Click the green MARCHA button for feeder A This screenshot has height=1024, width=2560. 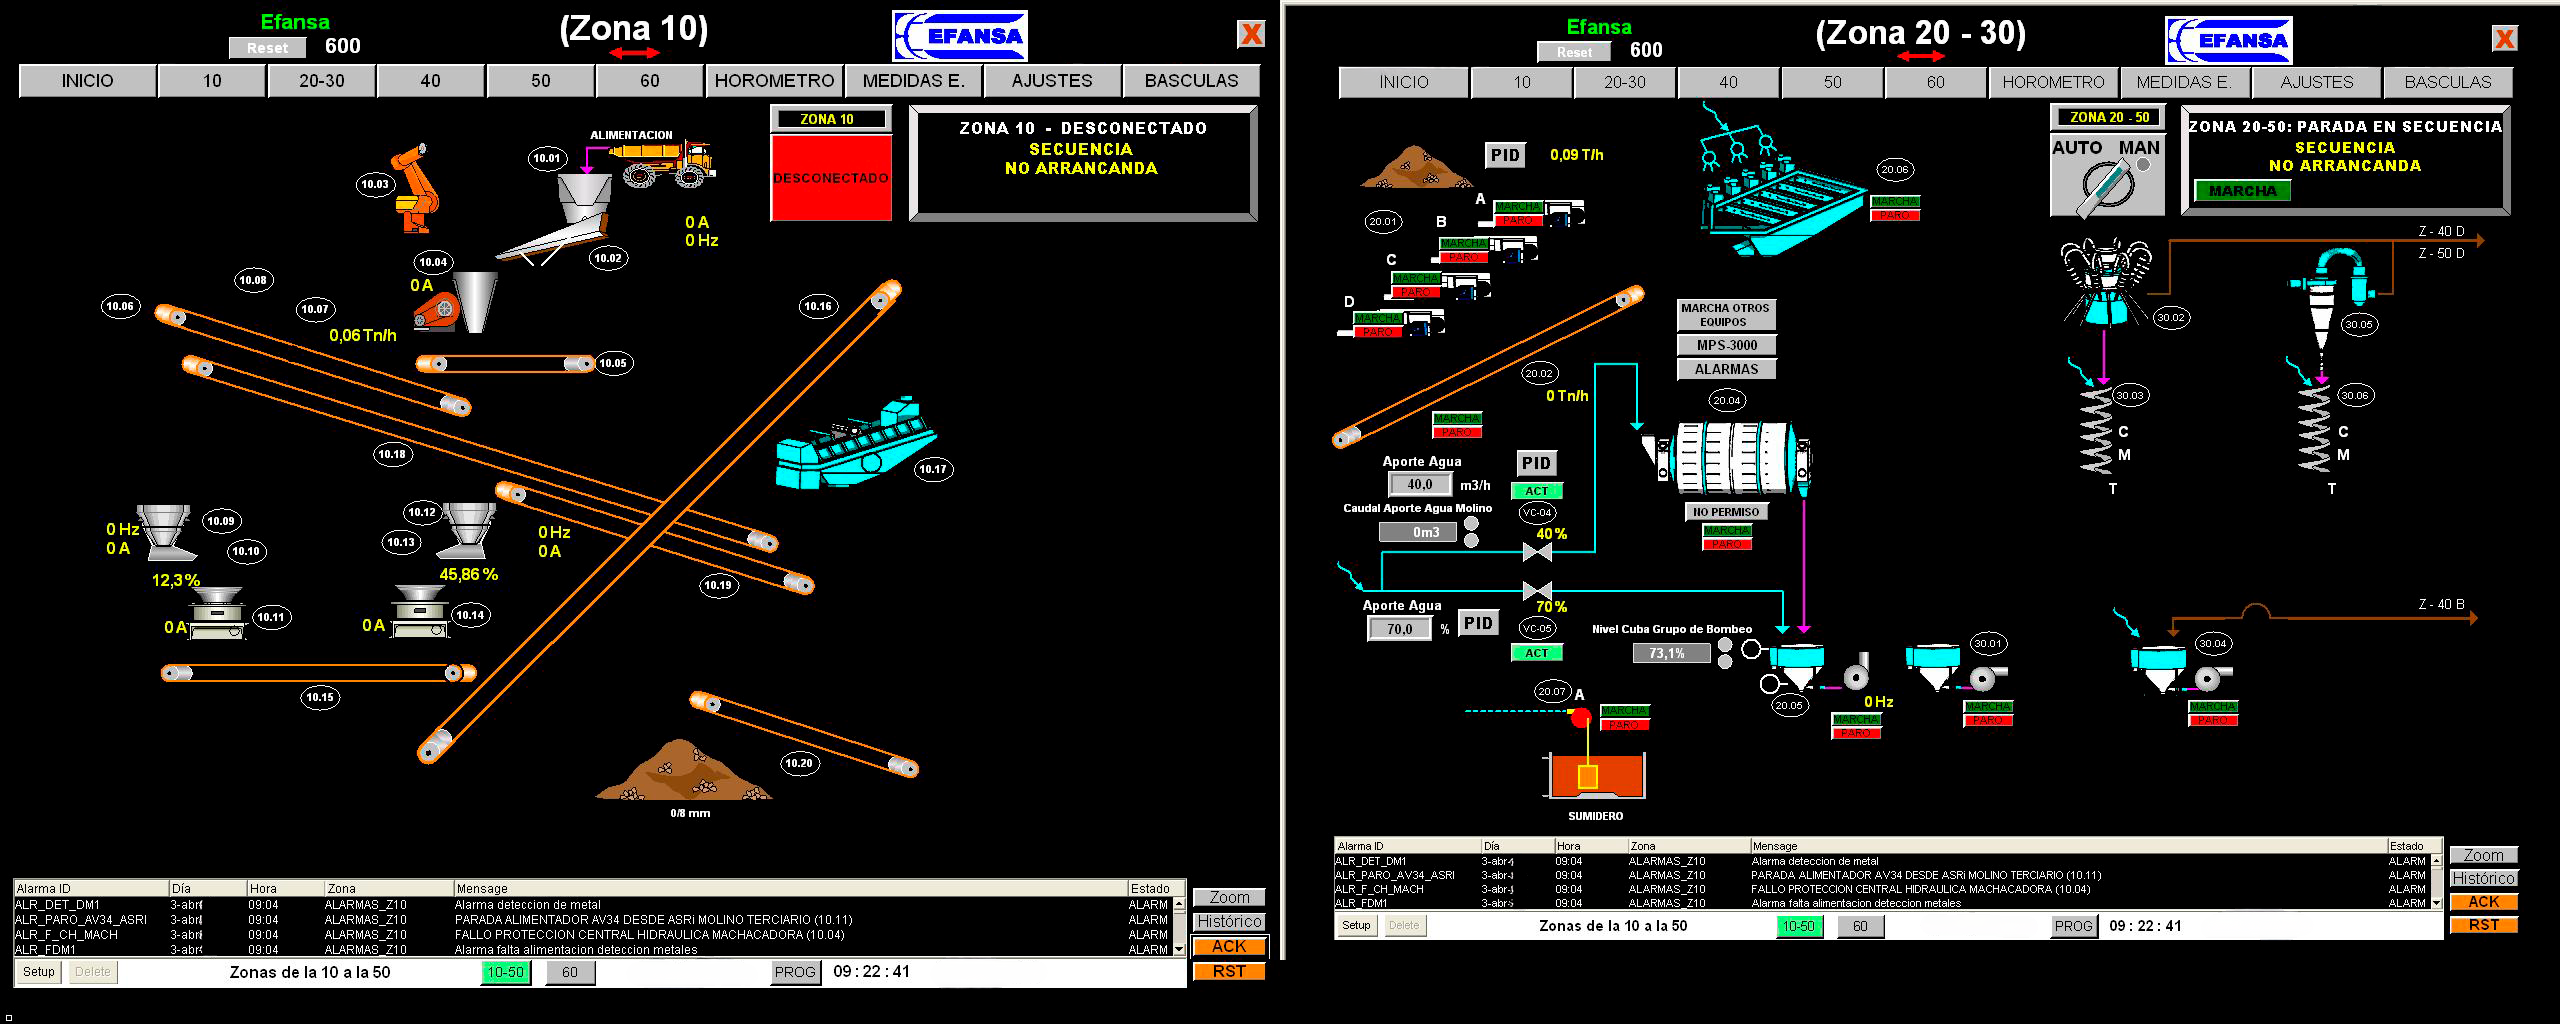[1518, 207]
